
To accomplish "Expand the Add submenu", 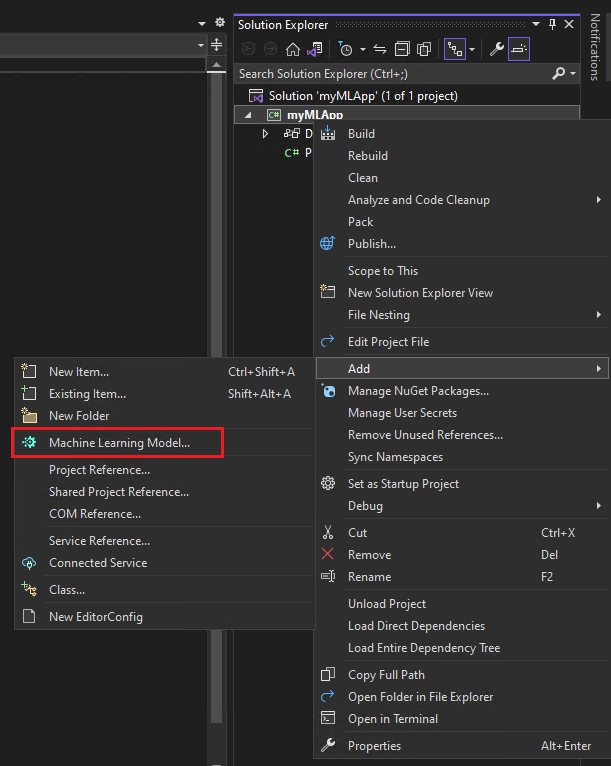I will pyautogui.click(x=462, y=368).
